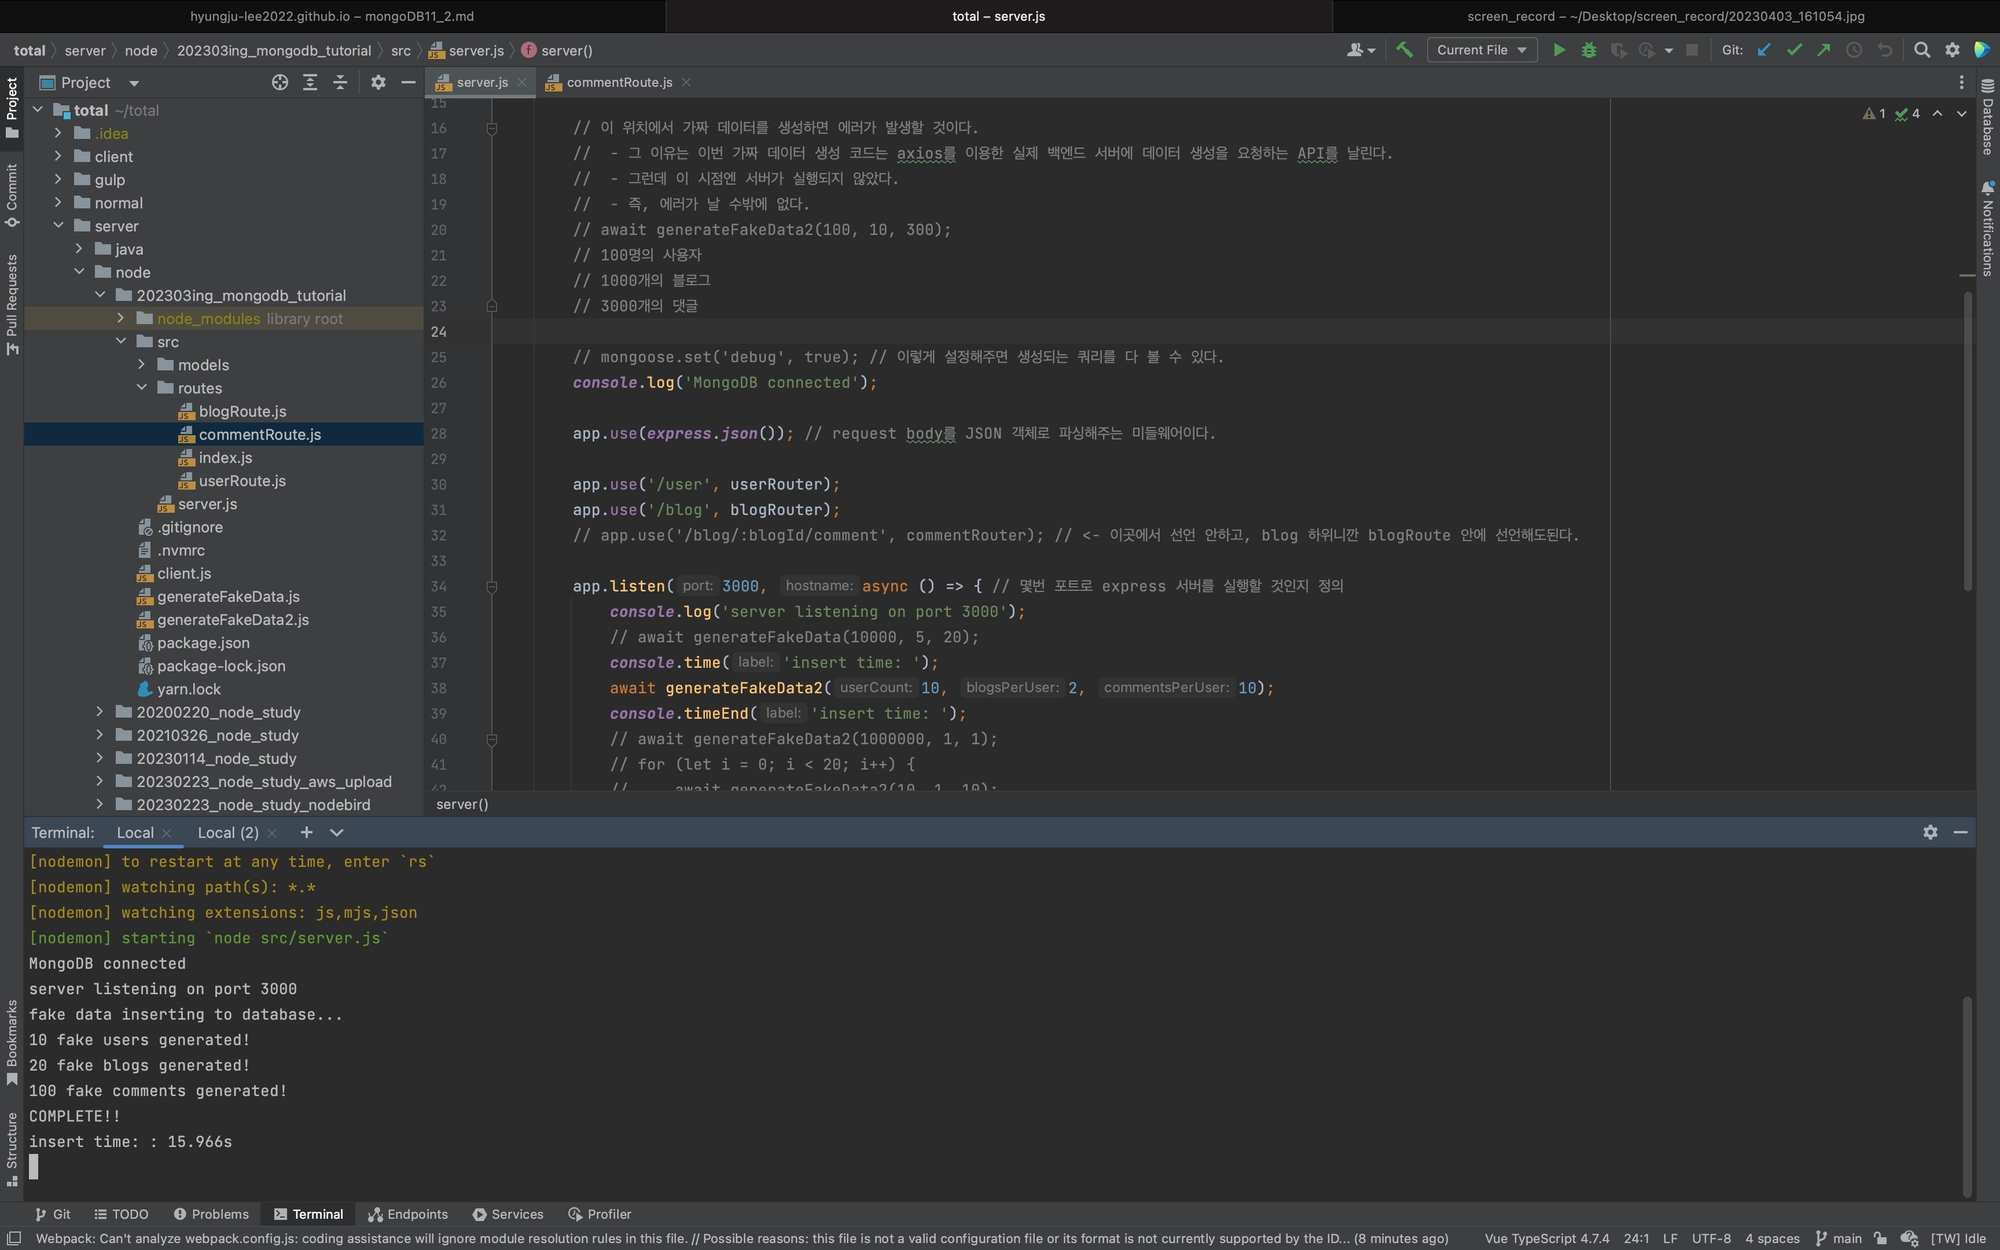Screen dimensions: 2000x1250
Task: Toggle tool window quick access icon in status bar
Action: (13, 1238)
